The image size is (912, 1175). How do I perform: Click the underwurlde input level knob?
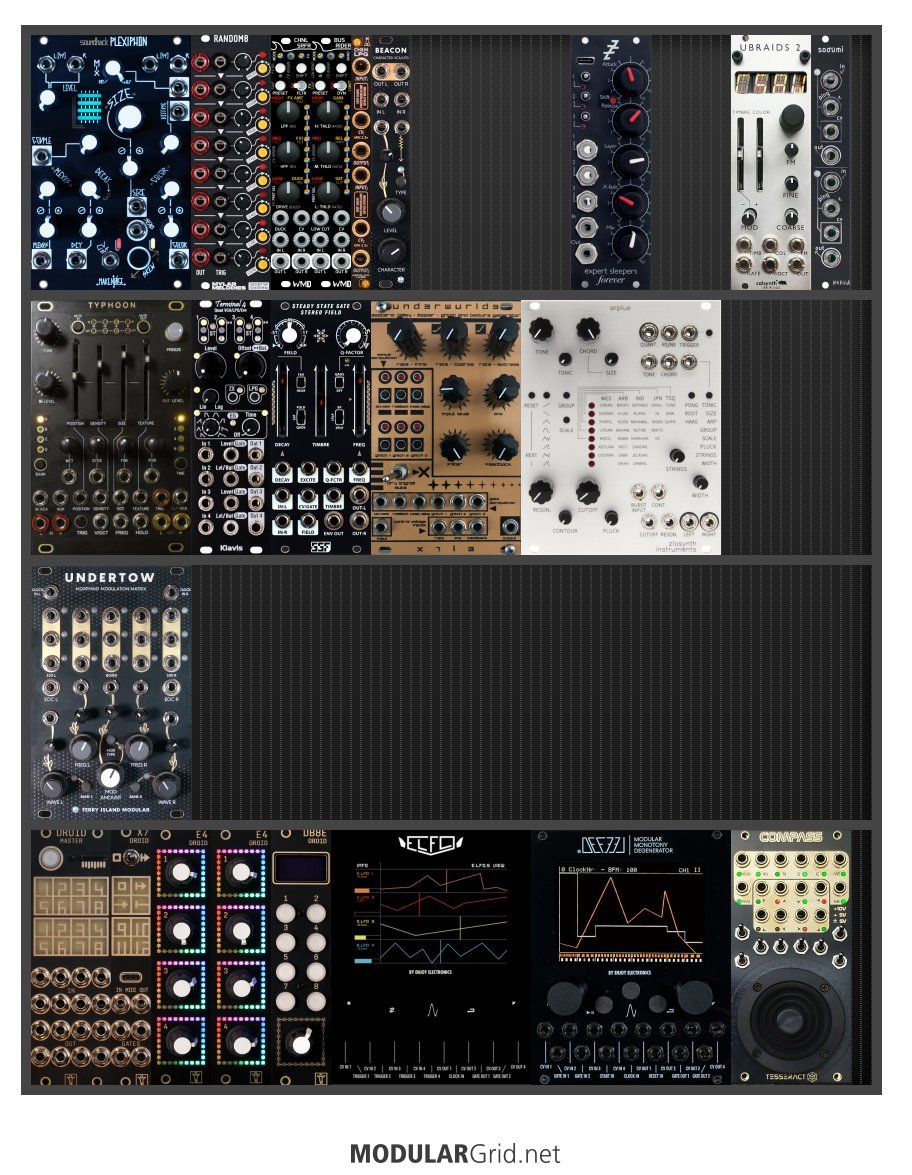coord(454,391)
